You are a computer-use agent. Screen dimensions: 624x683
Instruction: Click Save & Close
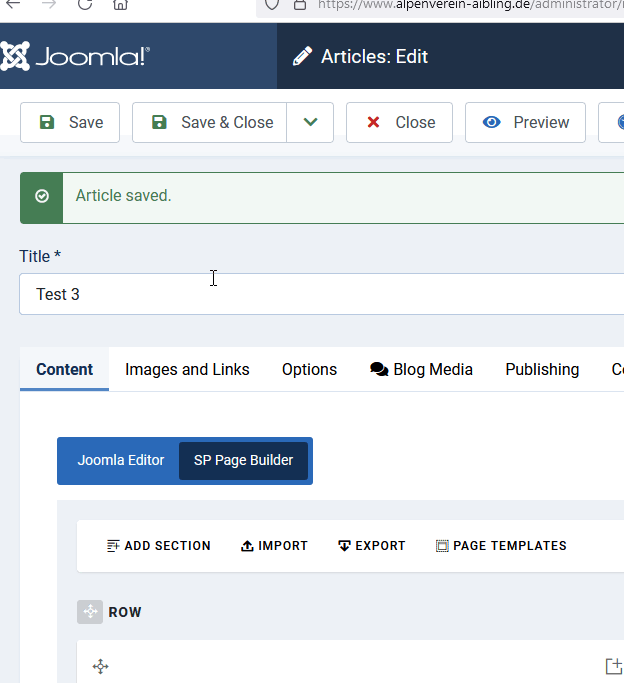210,122
